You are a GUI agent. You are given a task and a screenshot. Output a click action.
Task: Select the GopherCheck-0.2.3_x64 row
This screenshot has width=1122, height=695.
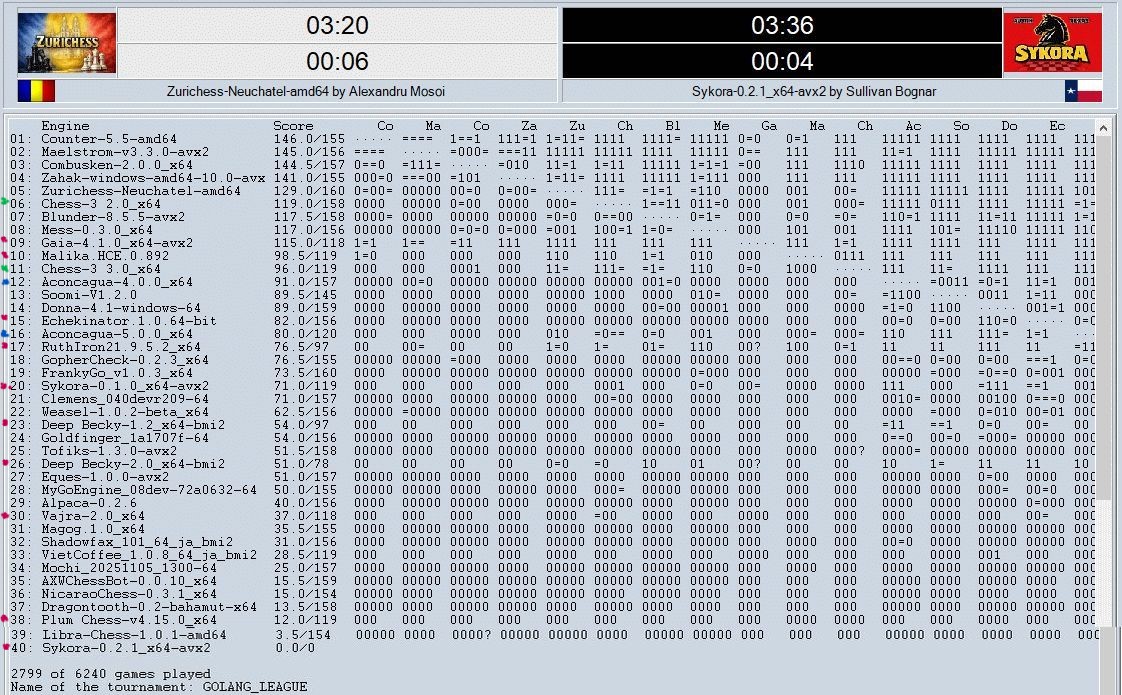point(552,360)
